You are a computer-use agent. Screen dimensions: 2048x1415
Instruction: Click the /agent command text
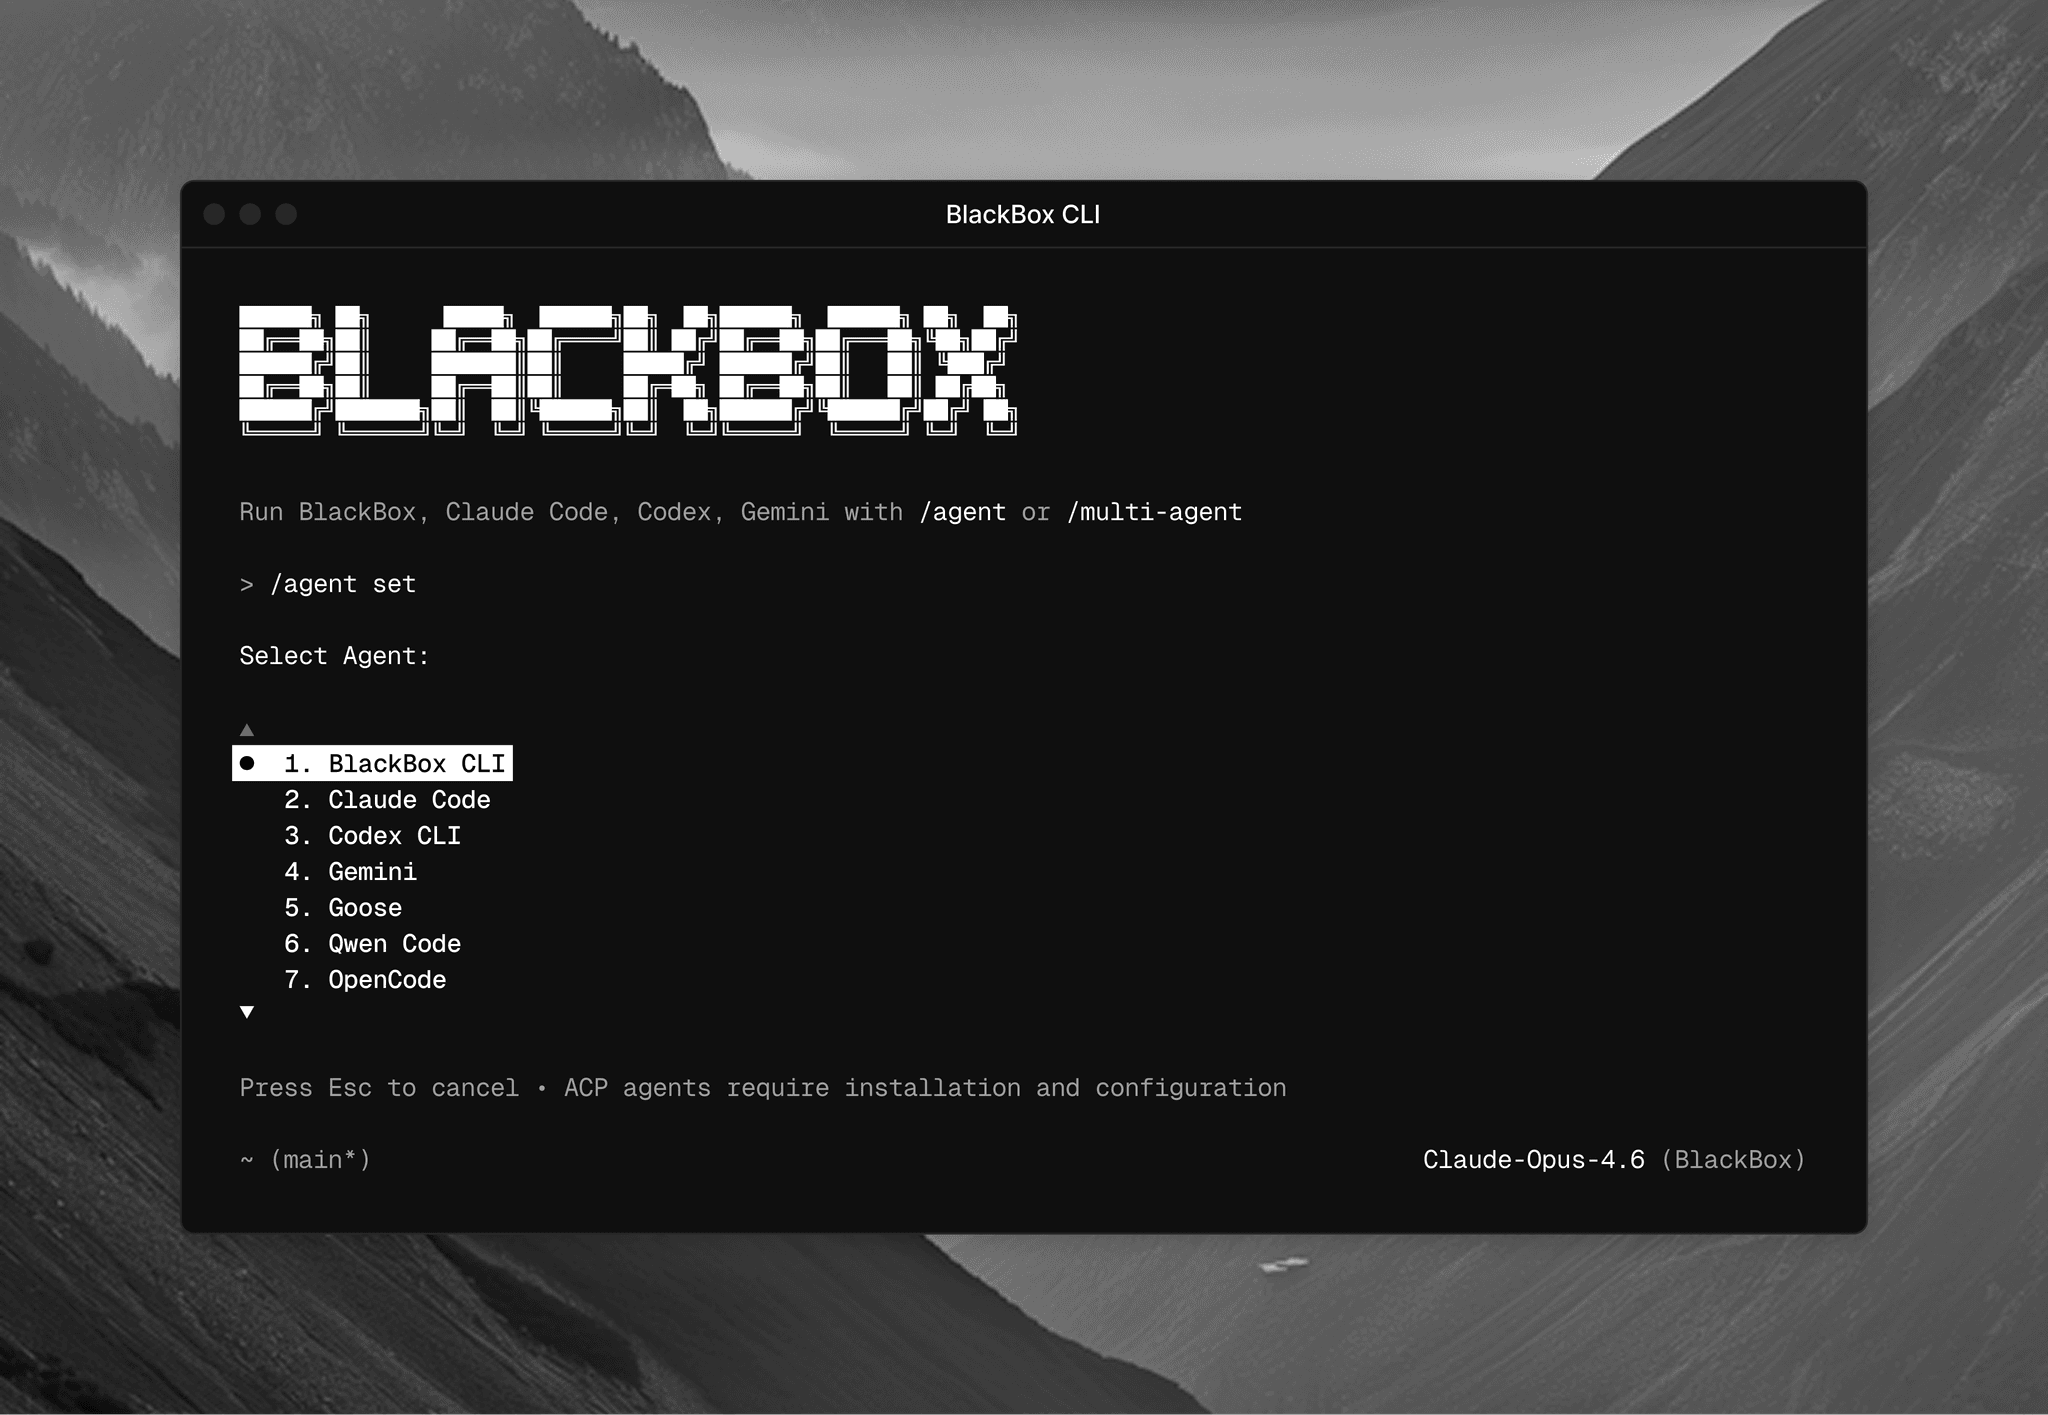click(963, 512)
